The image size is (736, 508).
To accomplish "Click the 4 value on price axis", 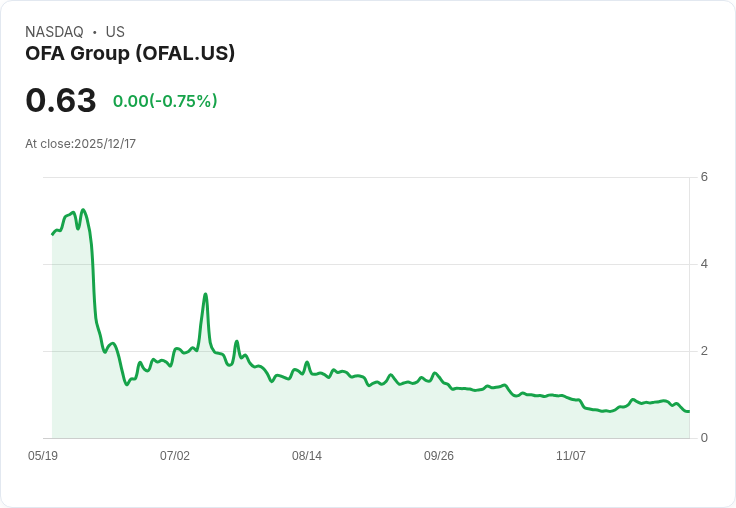I will [704, 264].
